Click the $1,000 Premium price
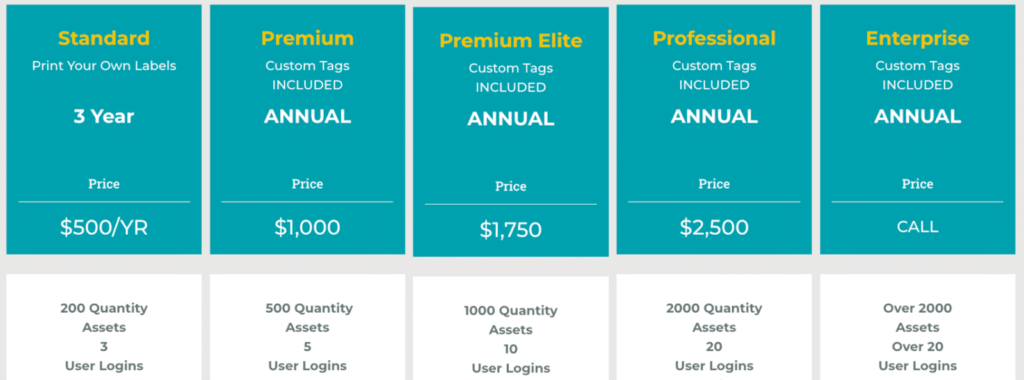 pyautogui.click(x=308, y=227)
